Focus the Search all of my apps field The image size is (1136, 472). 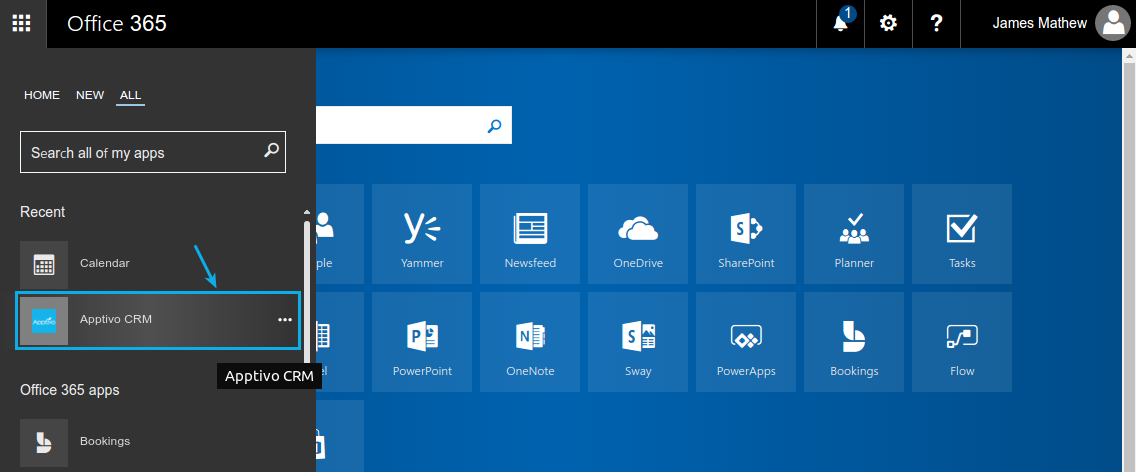[153, 152]
